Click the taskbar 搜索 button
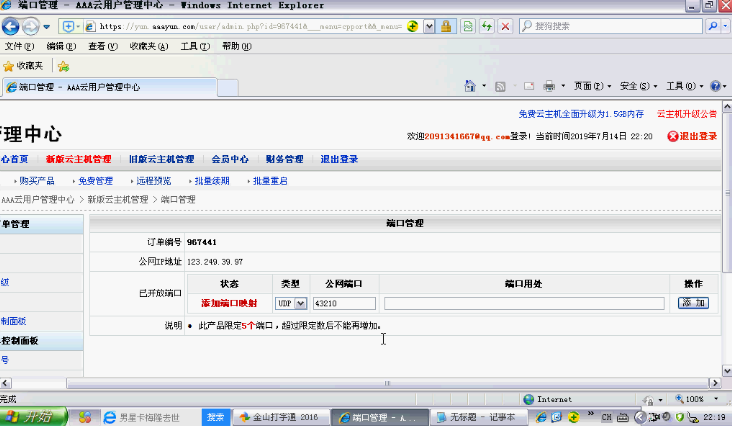 coord(216,417)
